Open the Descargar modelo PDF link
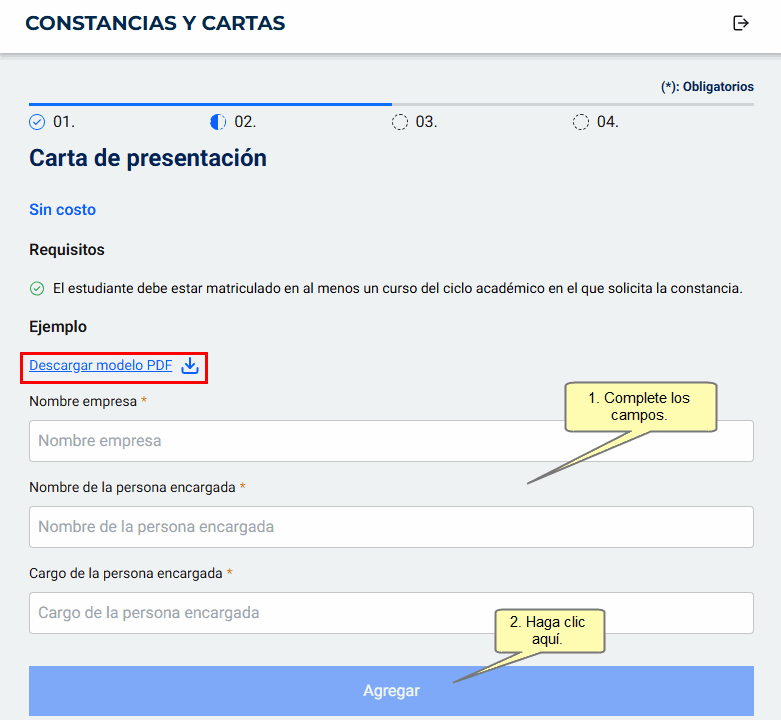The height and width of the screenshot is (720, 781). pos(101,366)
